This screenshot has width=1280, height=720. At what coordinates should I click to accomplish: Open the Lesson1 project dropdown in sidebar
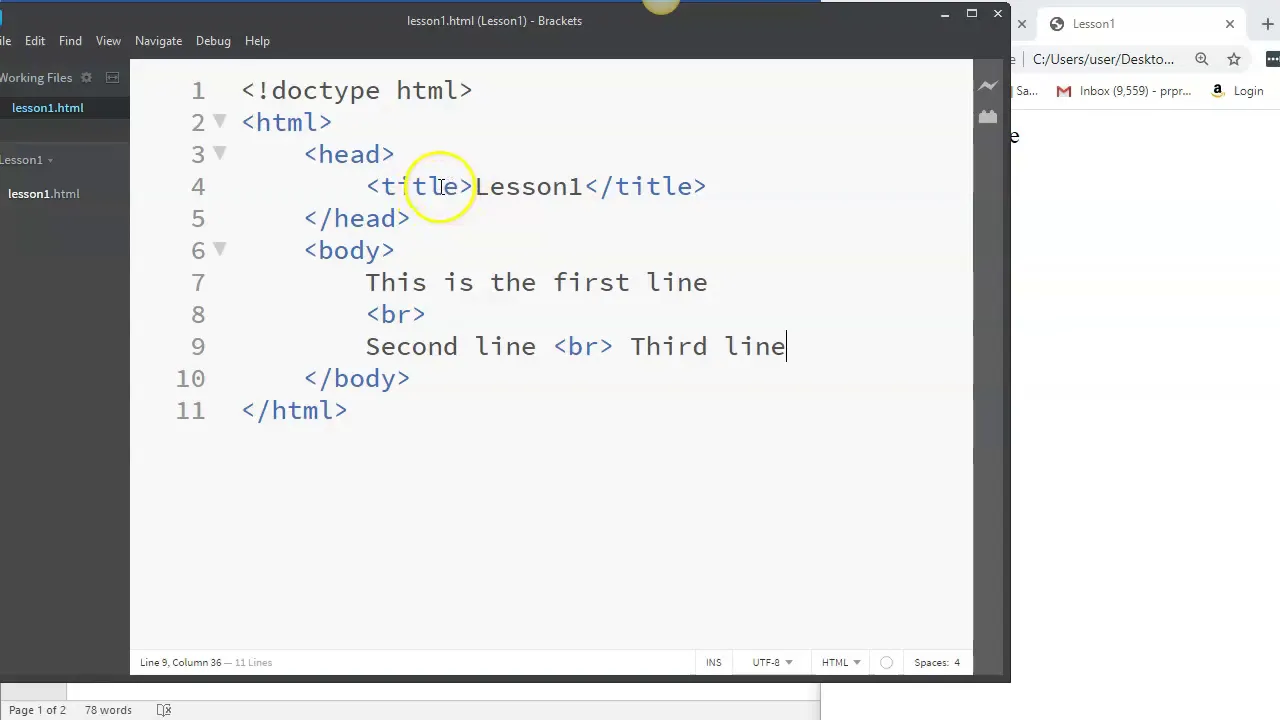[27, 160]
